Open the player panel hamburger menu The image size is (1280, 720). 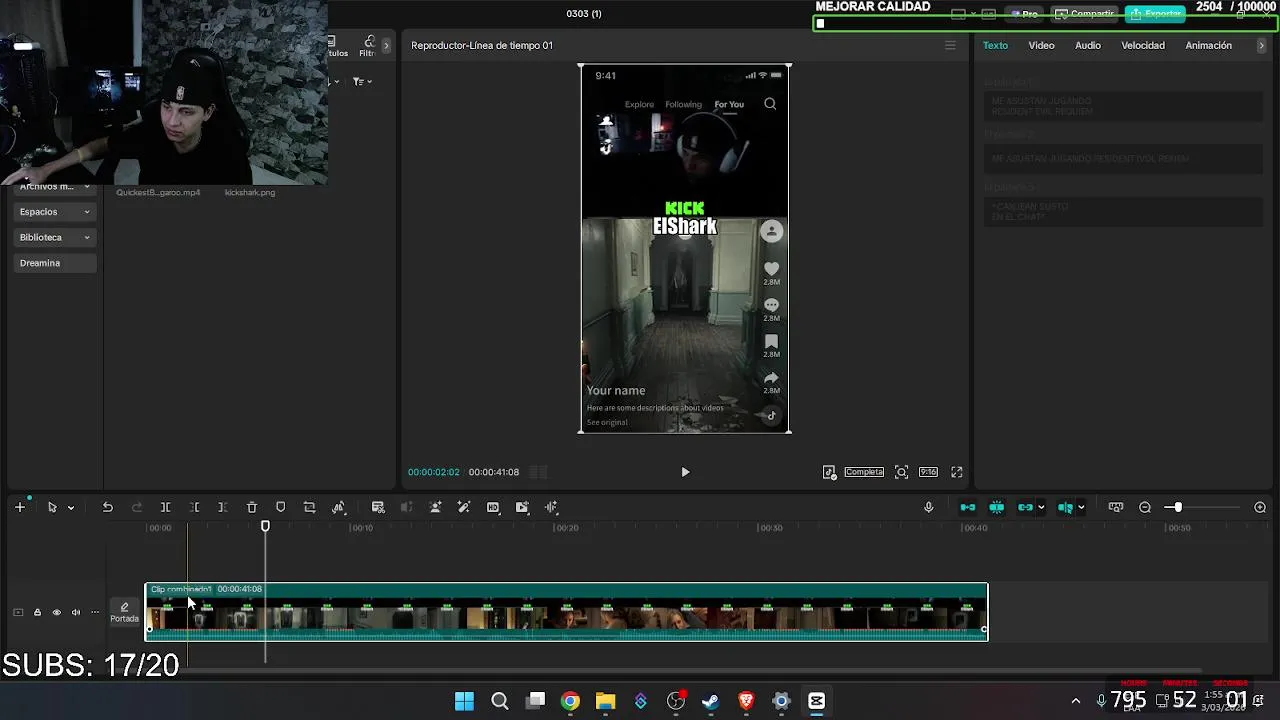[x=950, y=45]
